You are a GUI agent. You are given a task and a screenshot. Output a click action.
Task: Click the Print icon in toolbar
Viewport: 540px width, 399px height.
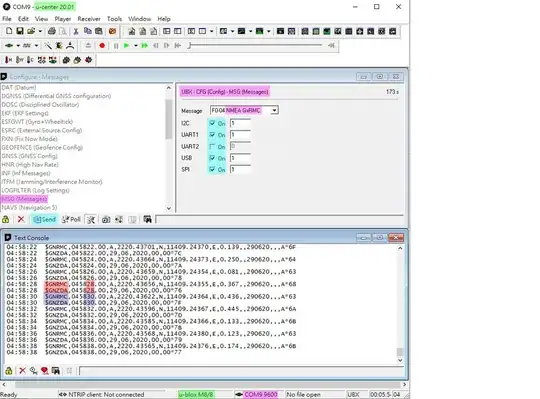(52, 31)
